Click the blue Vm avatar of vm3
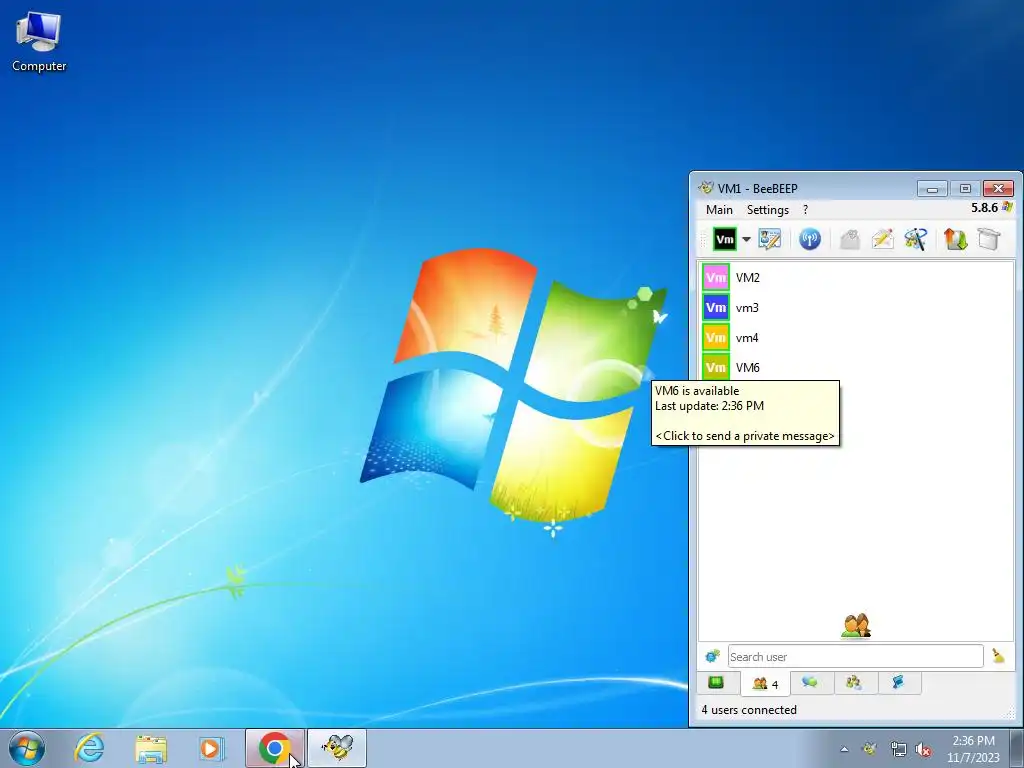1024x768 pixels. tap(716, 308)
